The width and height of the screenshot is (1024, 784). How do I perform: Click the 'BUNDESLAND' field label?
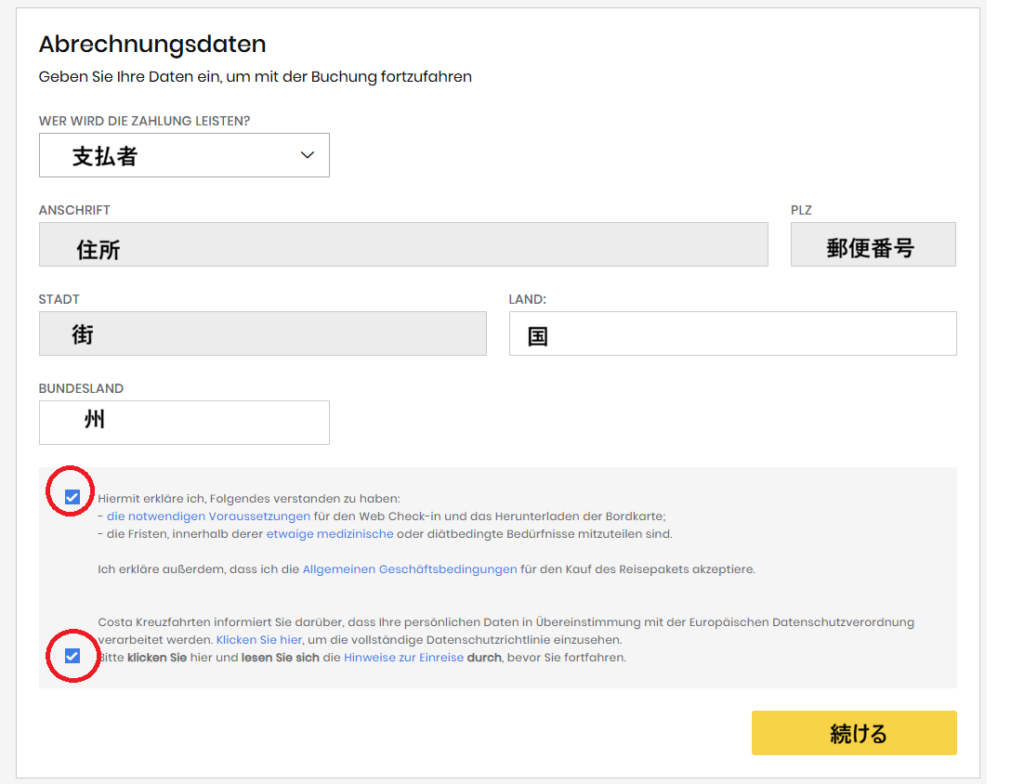[81, 388]
